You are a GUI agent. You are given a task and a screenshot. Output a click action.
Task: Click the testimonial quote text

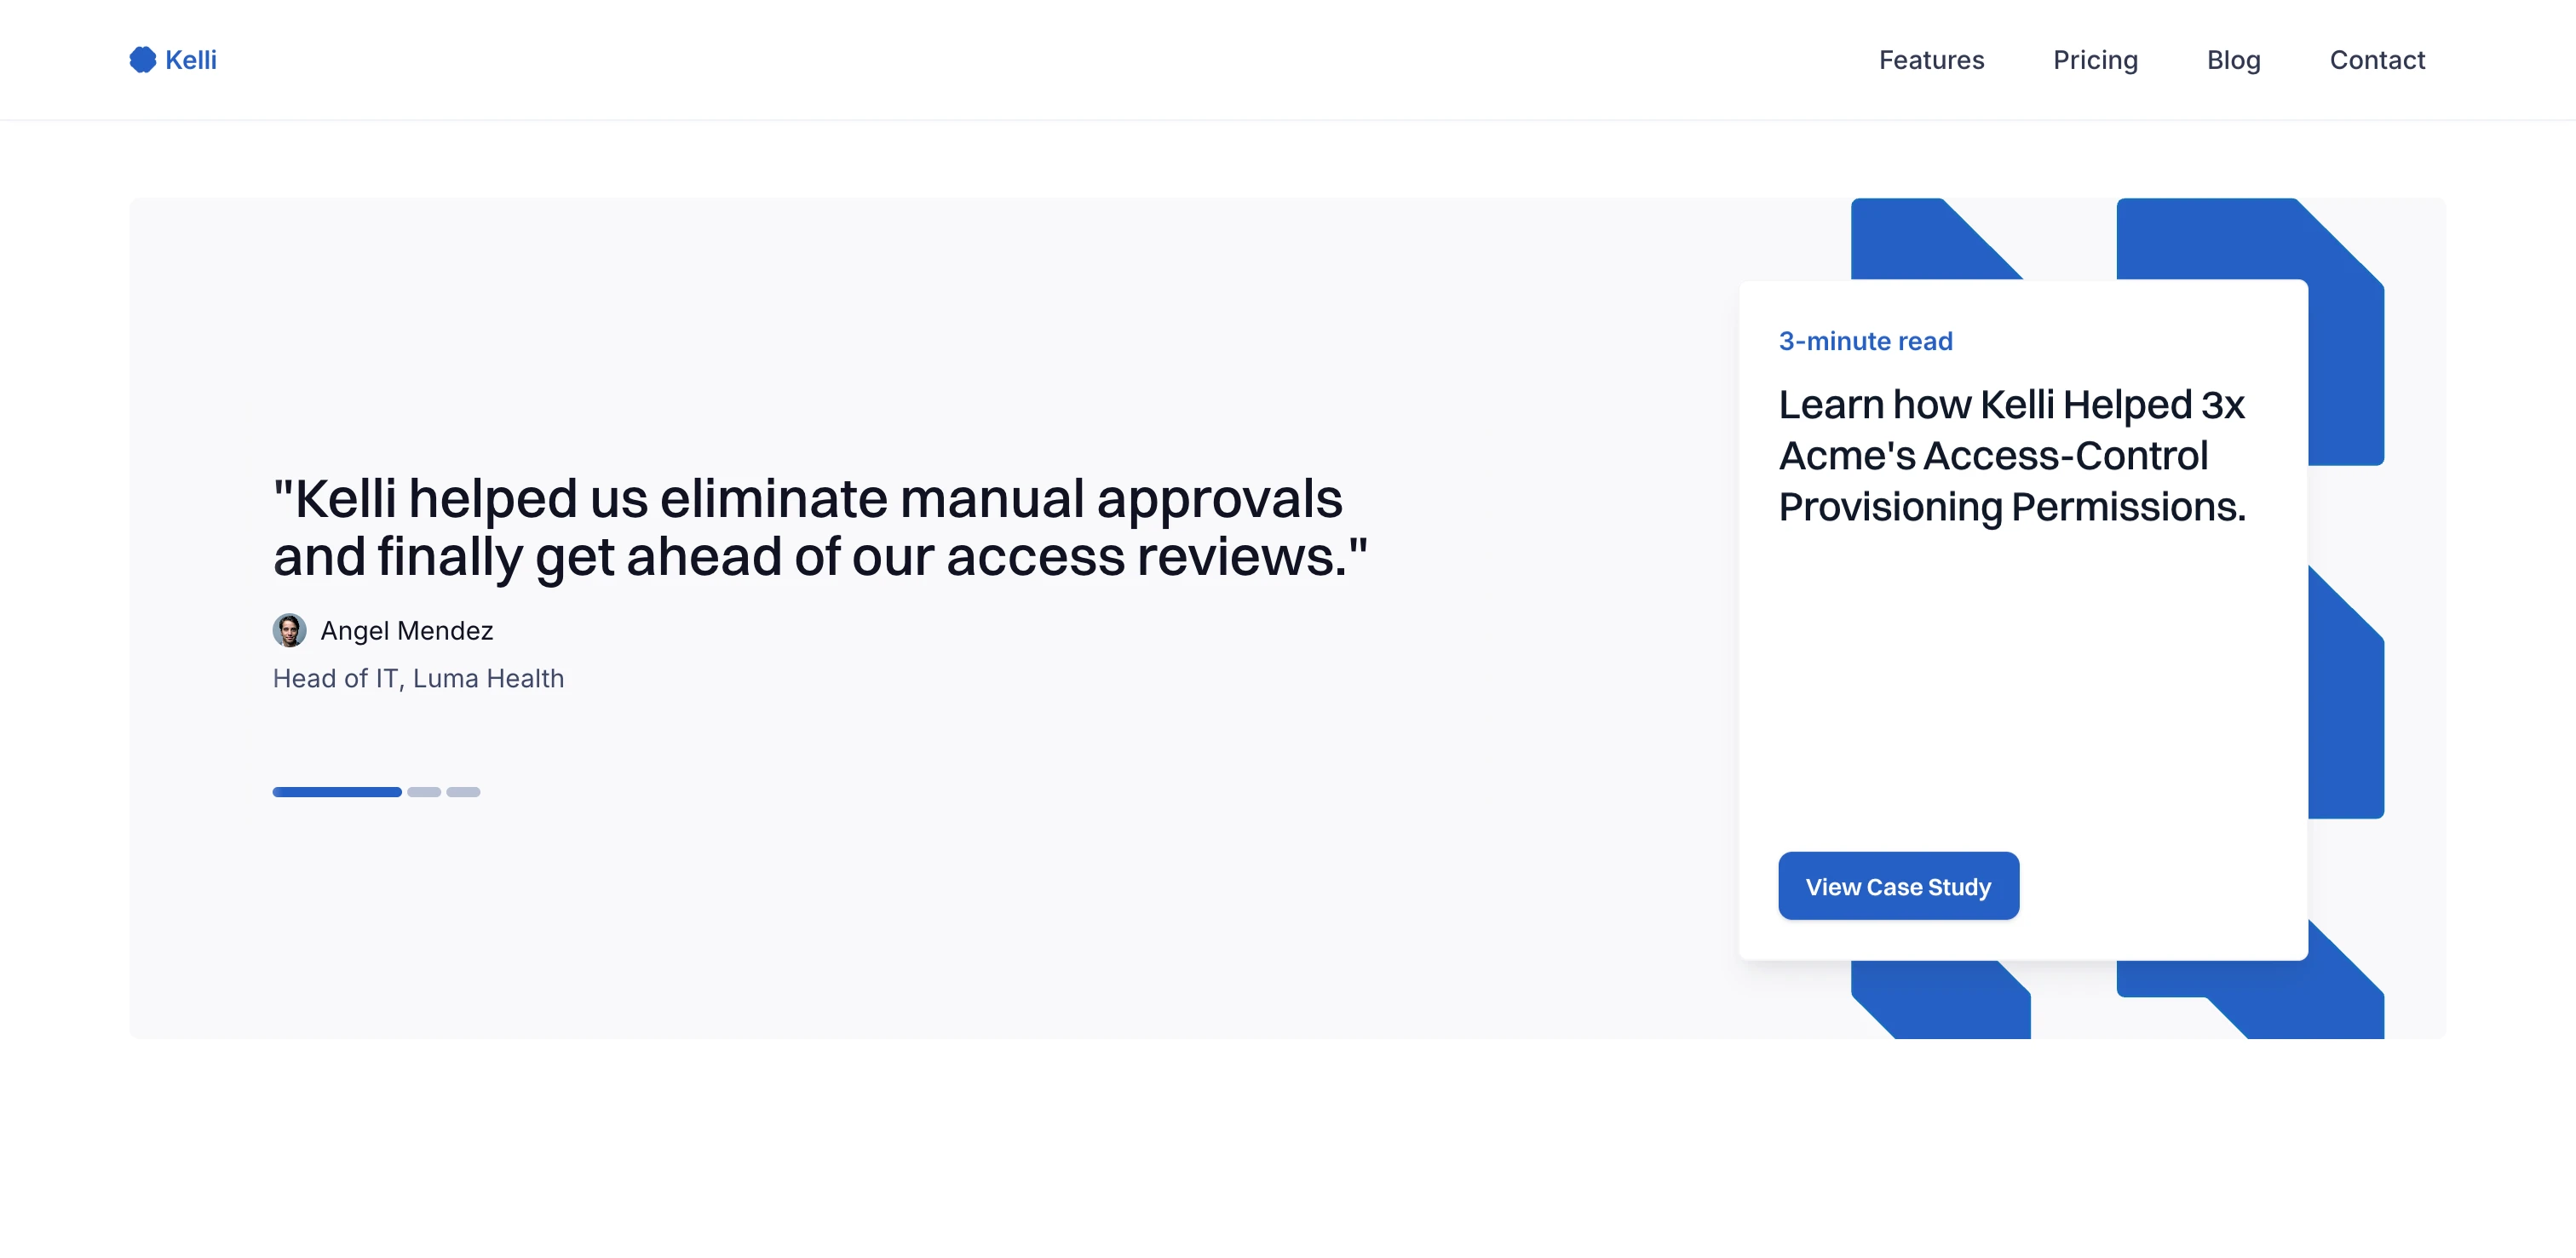(x=819, y=527)
